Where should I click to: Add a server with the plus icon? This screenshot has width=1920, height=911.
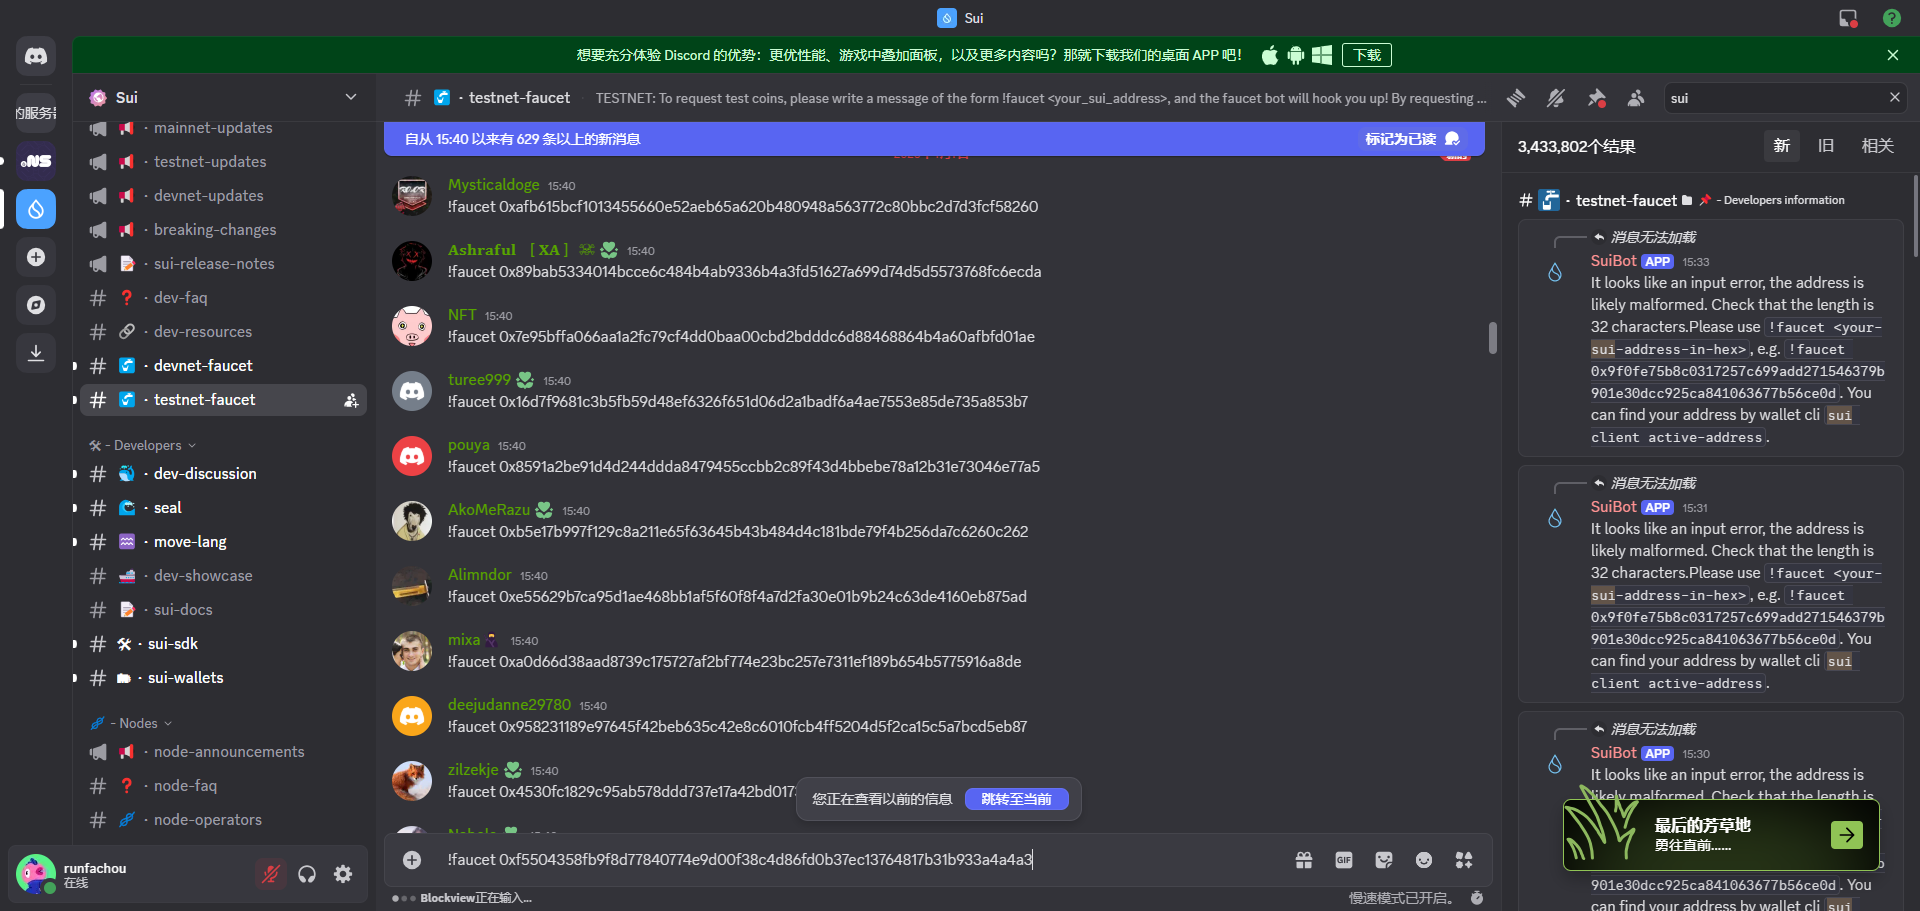pyautogui.click(x=36, y=257)
